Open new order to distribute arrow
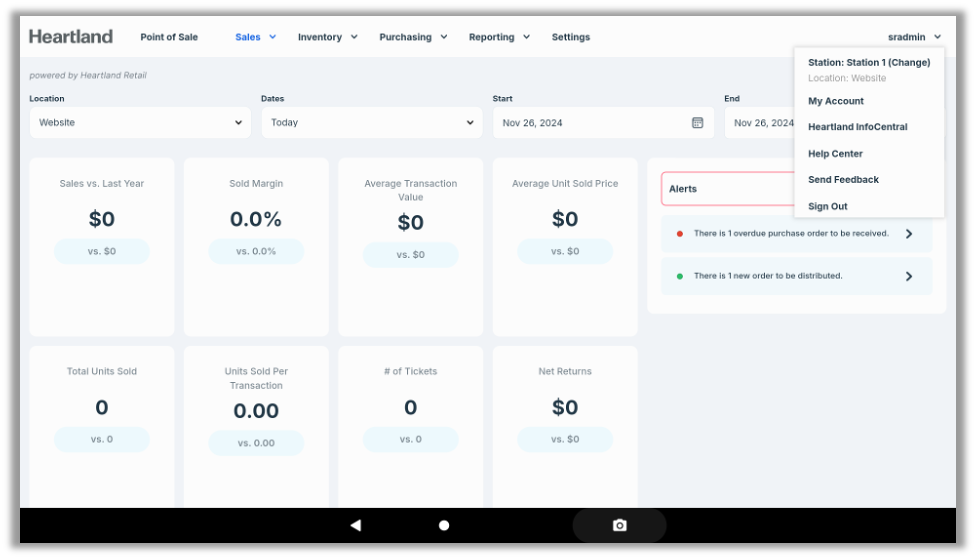The height and width of the screenshot is (560, 976). (908, 276)
